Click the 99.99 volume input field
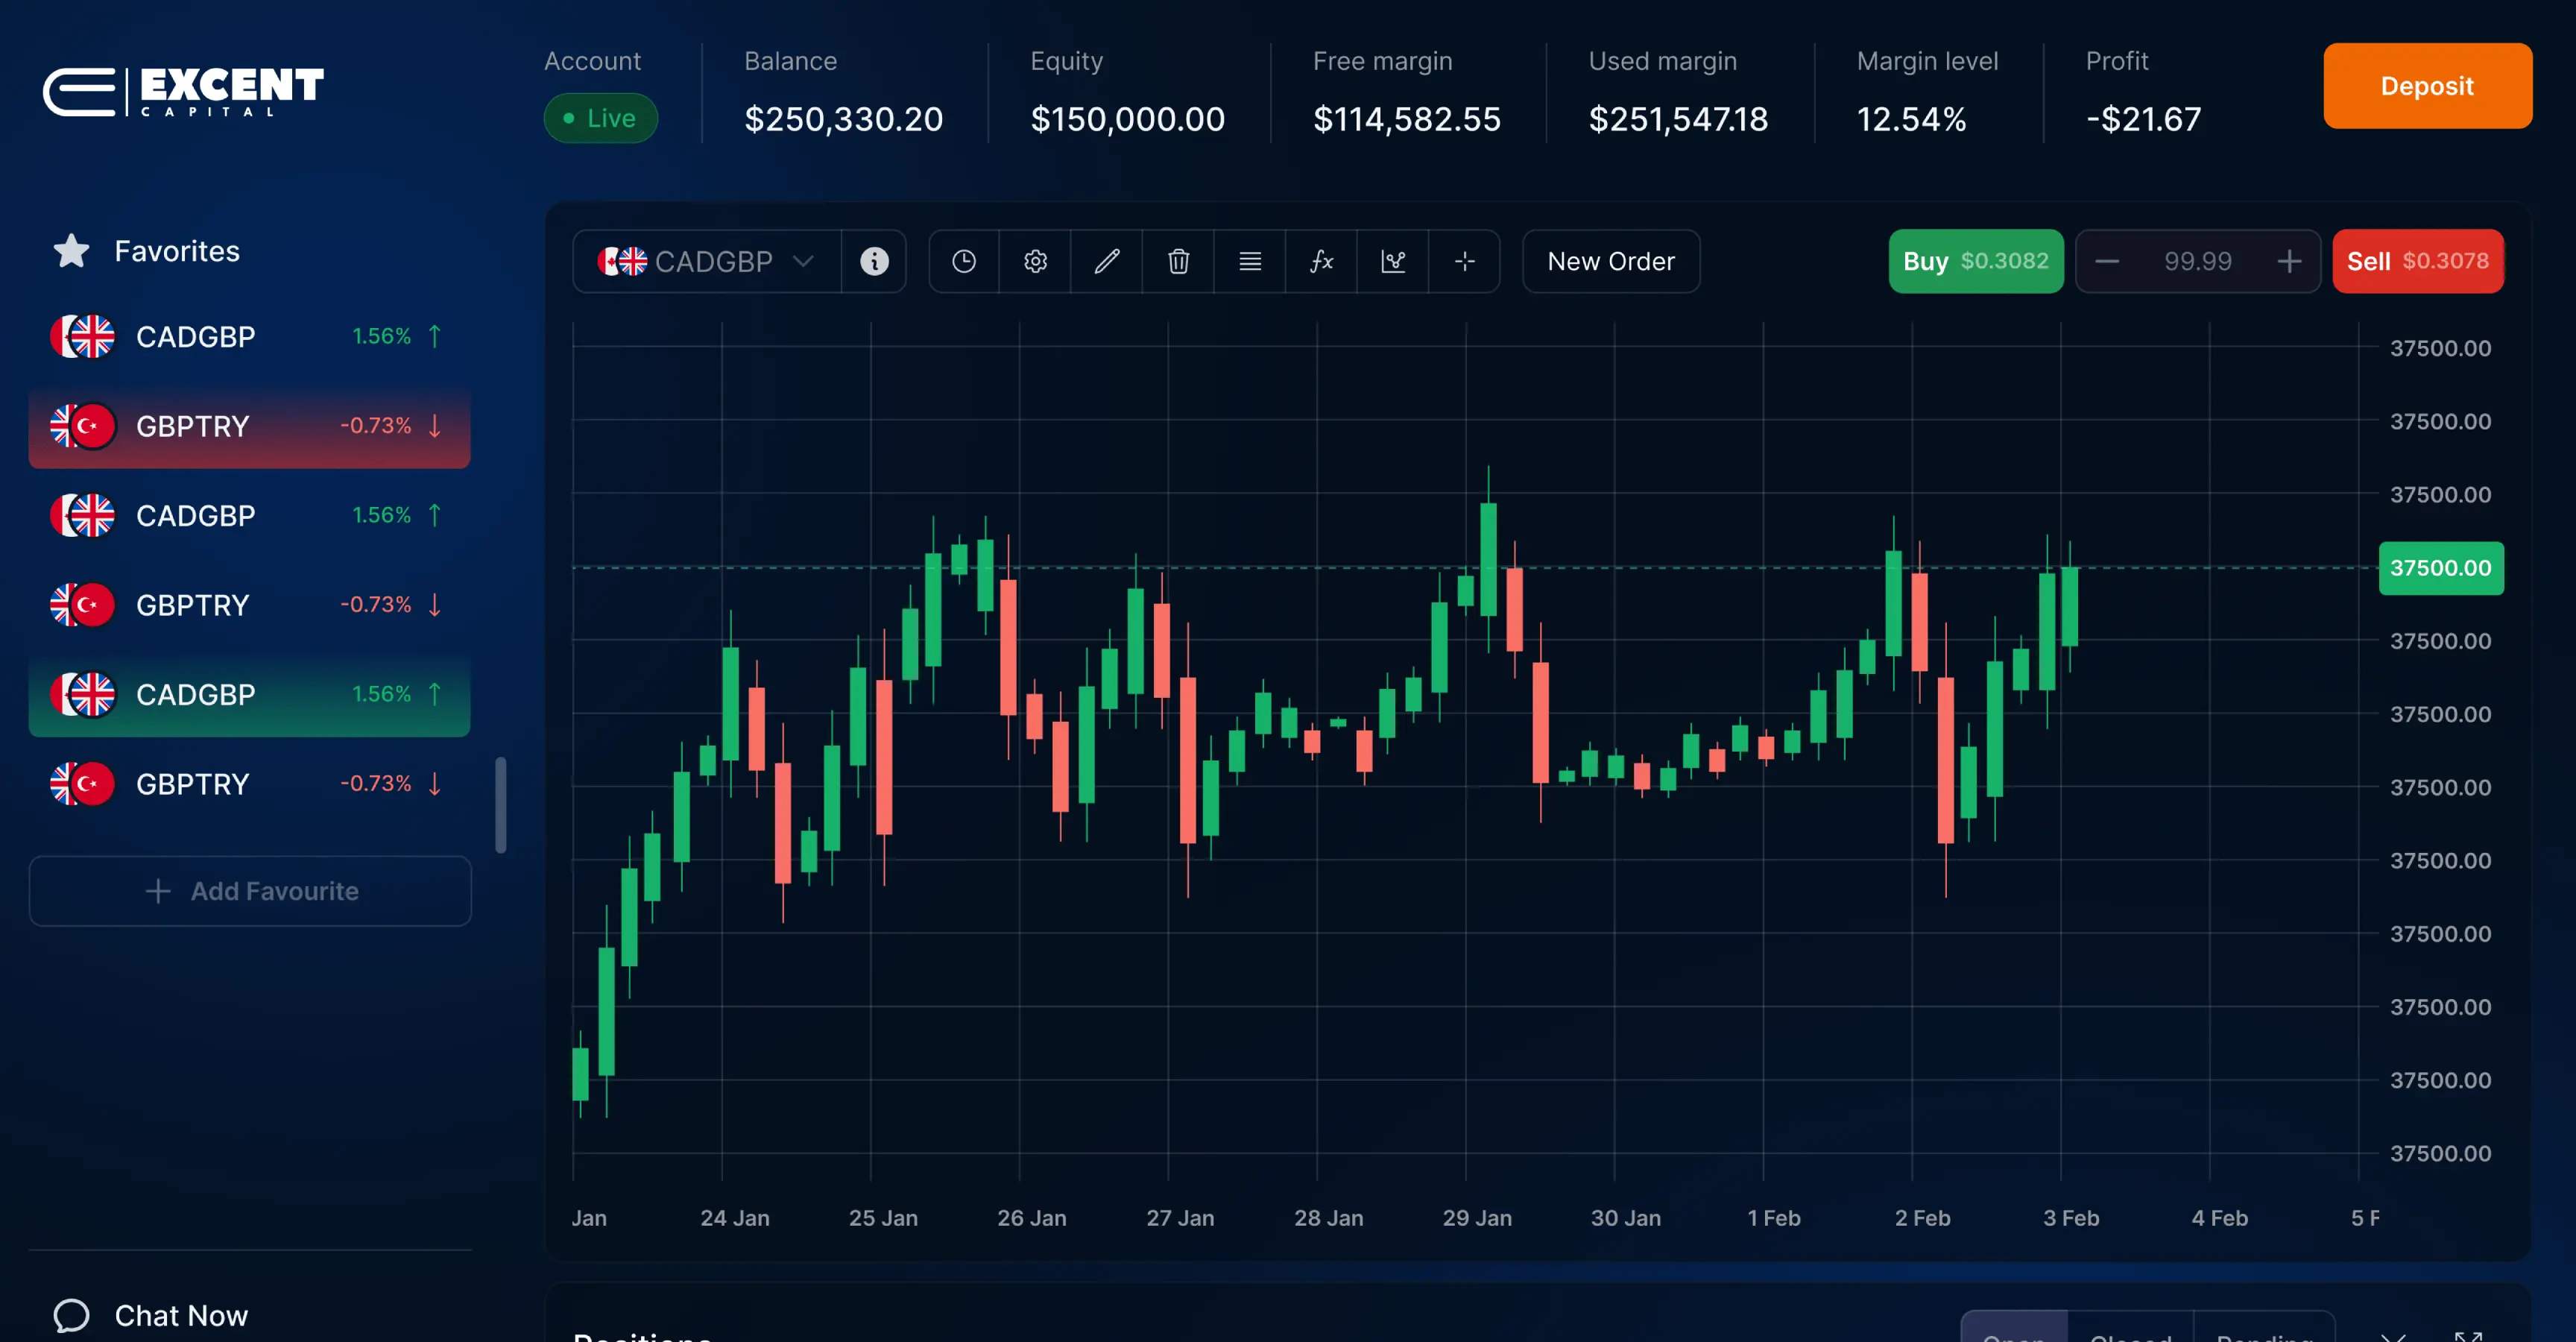The height and width of the screenshot is (1342, 2576). point(2197,262)
